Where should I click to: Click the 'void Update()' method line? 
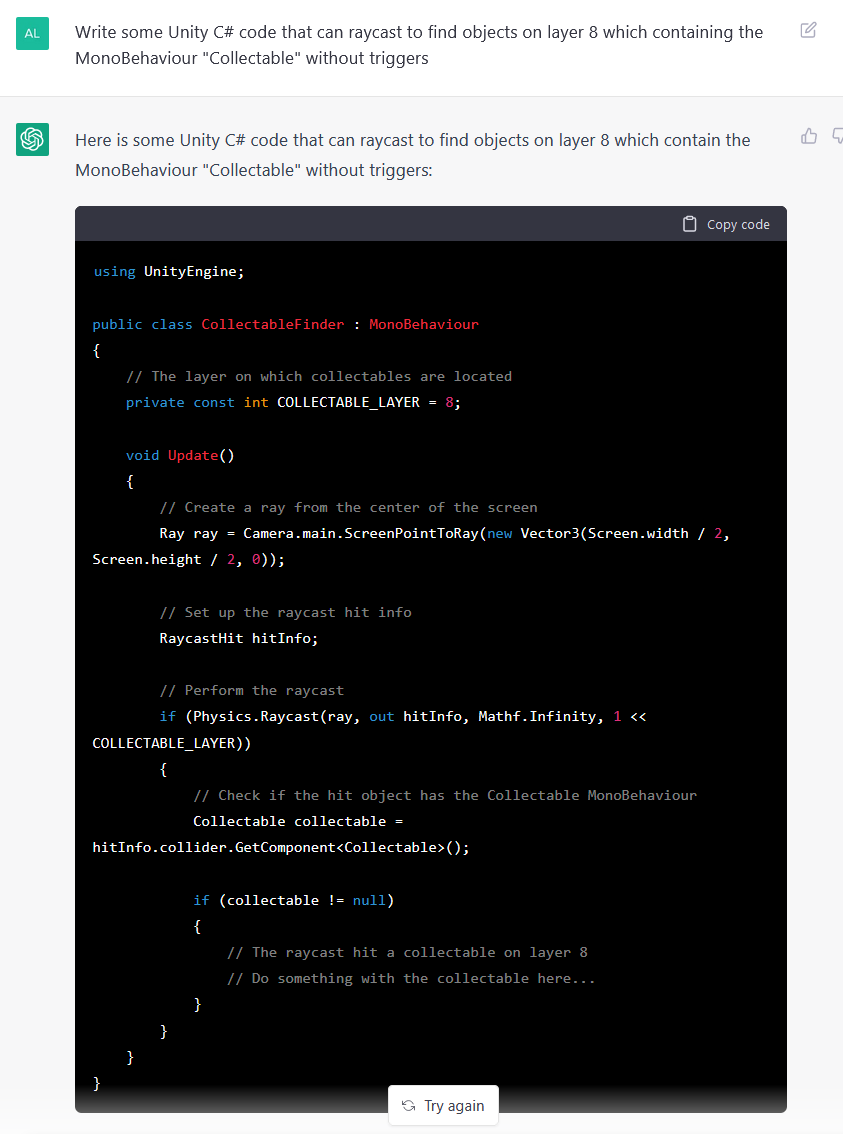180,455
